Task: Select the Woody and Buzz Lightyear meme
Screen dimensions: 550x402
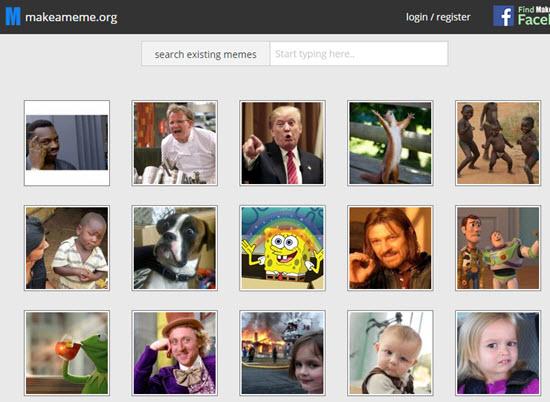Action: (498, 248)
